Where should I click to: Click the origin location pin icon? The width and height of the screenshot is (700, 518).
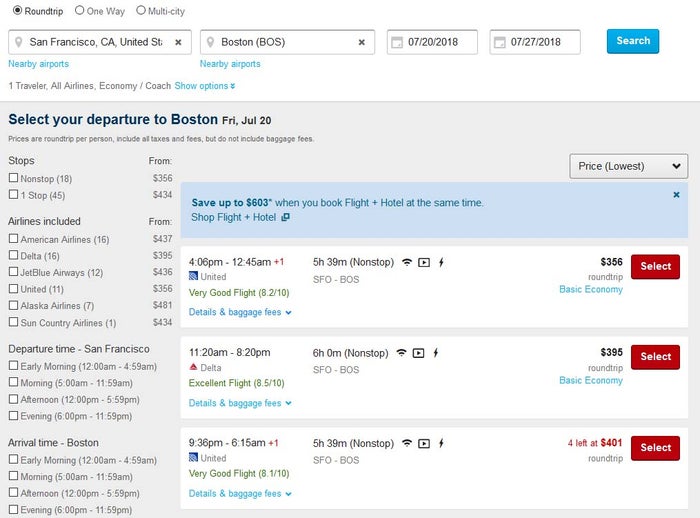click(19, 42)
